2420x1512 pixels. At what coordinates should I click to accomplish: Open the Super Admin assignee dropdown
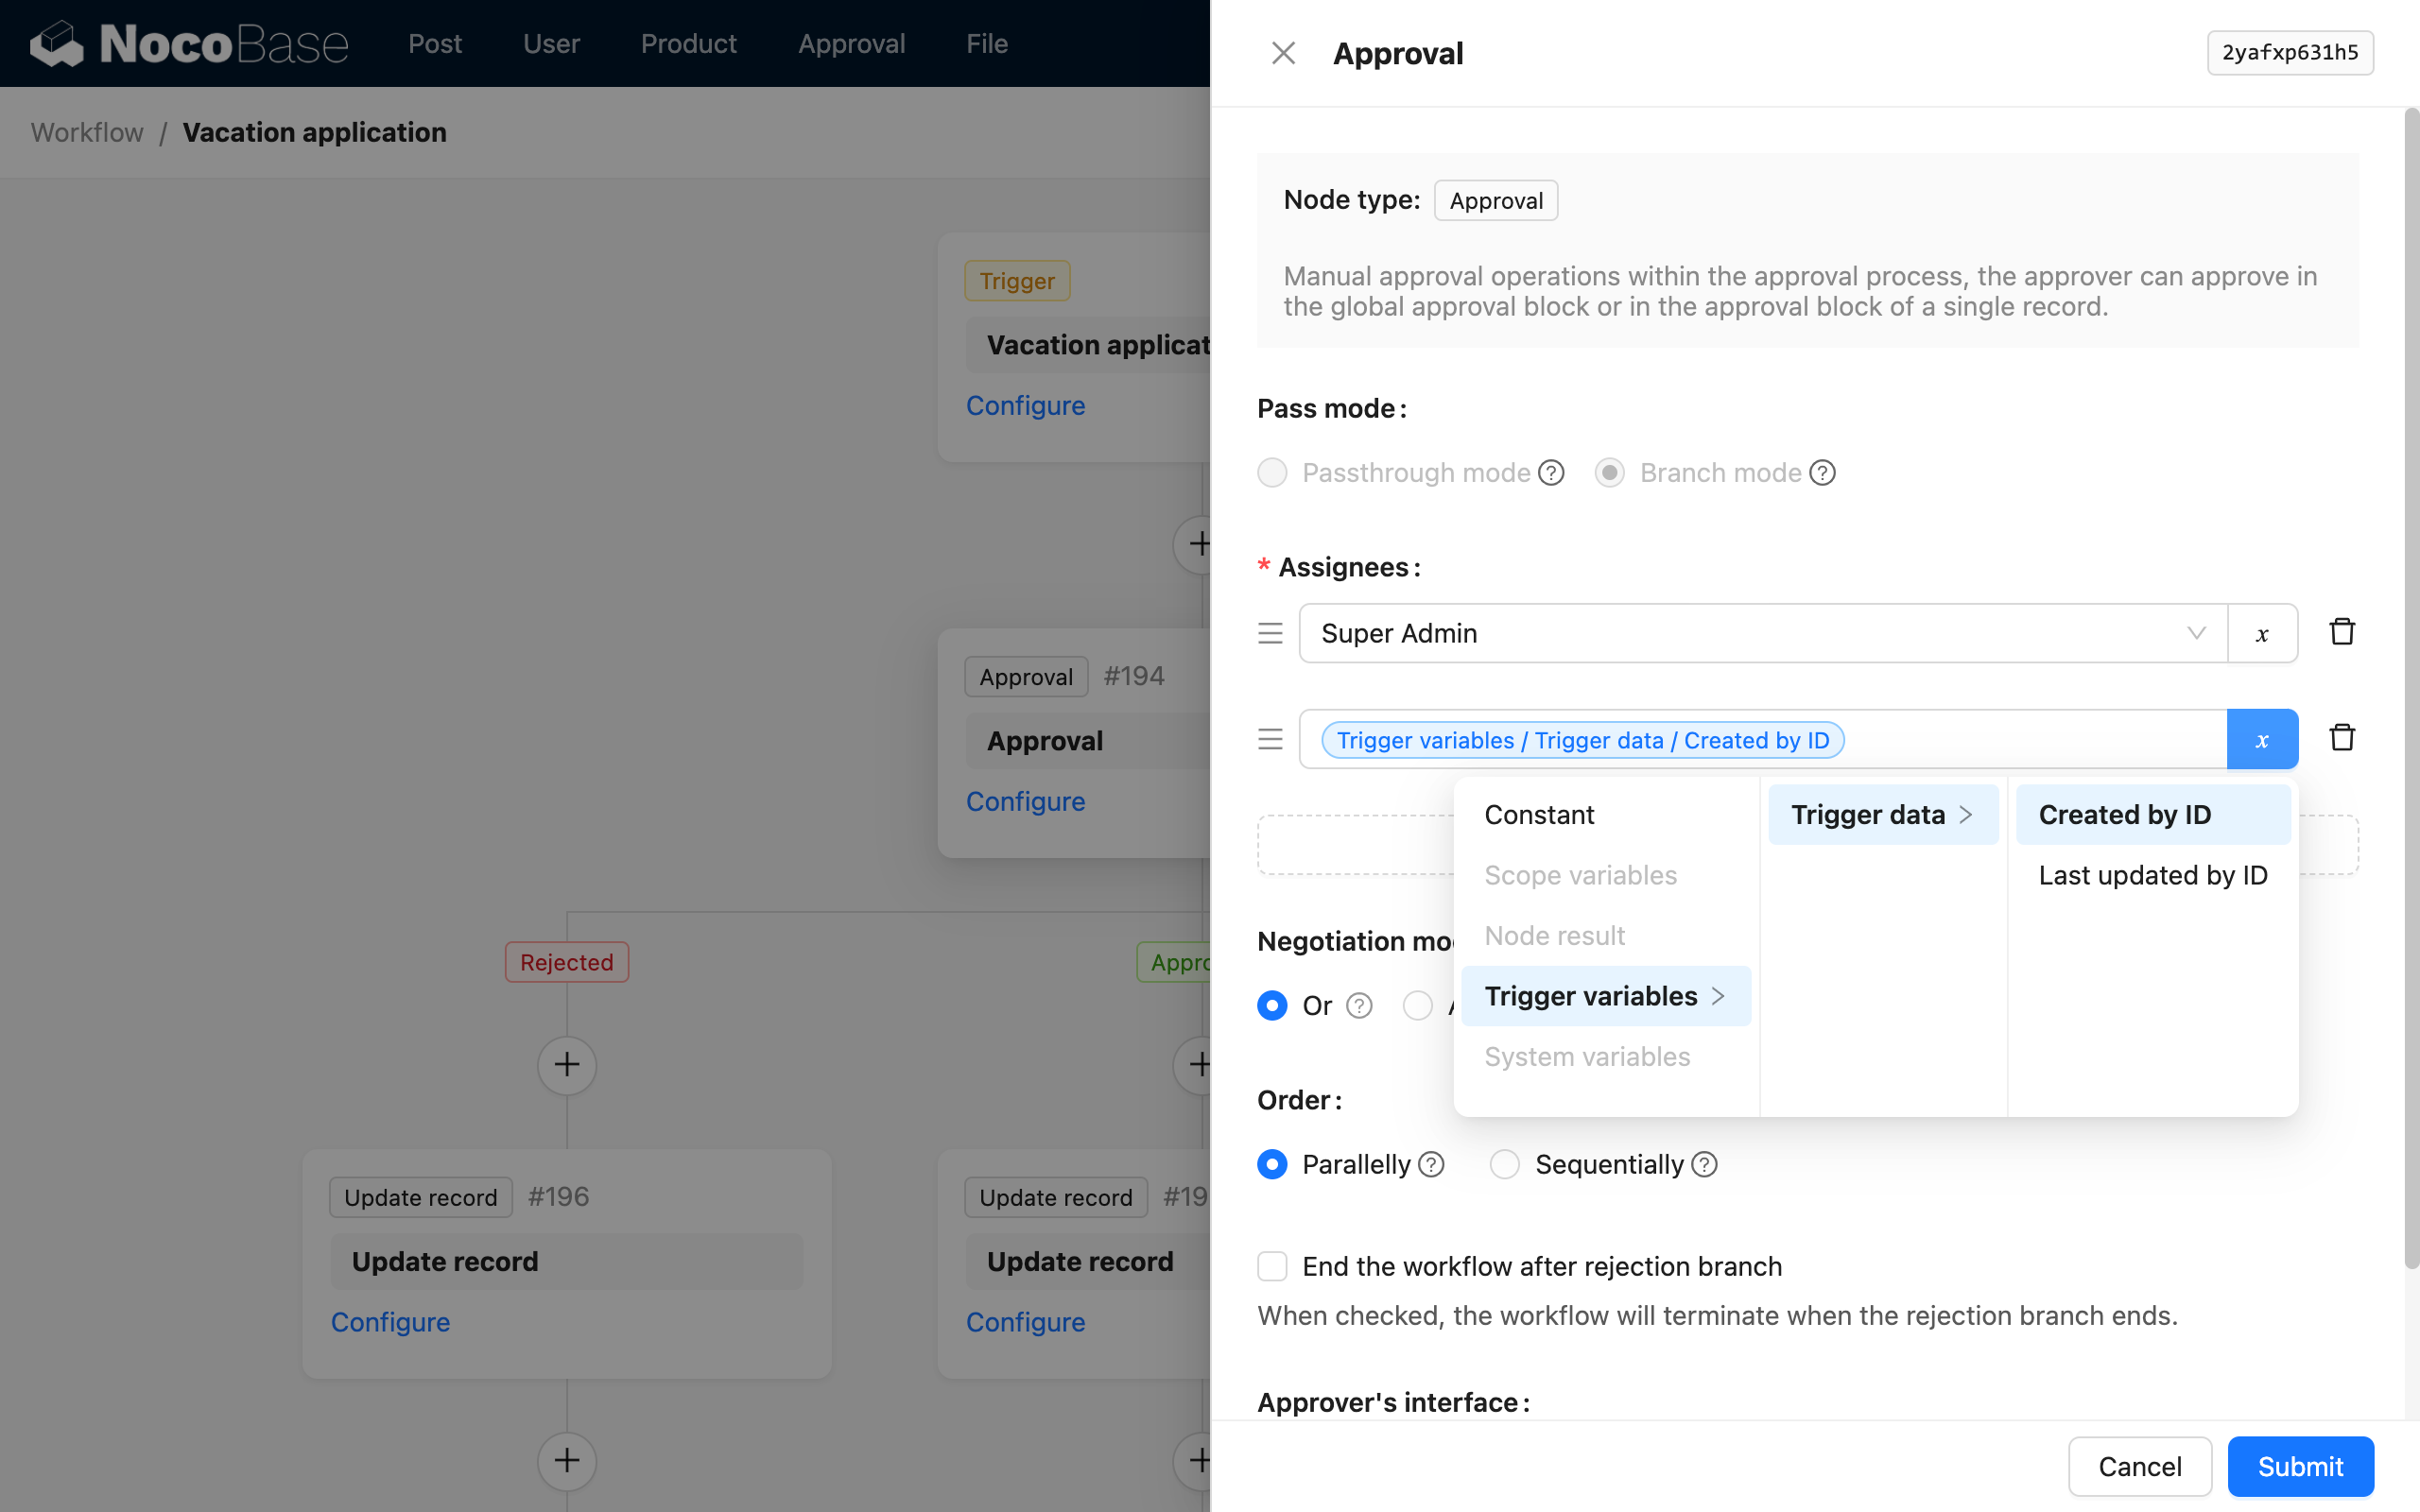pos(2194,633)
